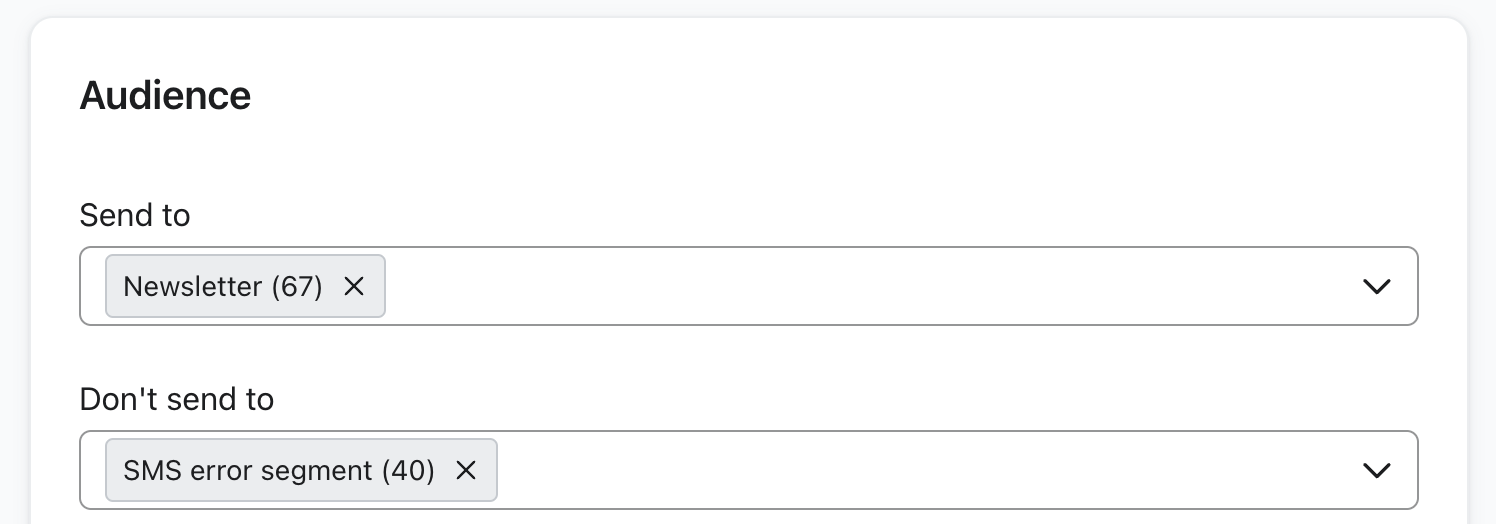
Task: Click blank space beside Audience heading
Action: 800,96
